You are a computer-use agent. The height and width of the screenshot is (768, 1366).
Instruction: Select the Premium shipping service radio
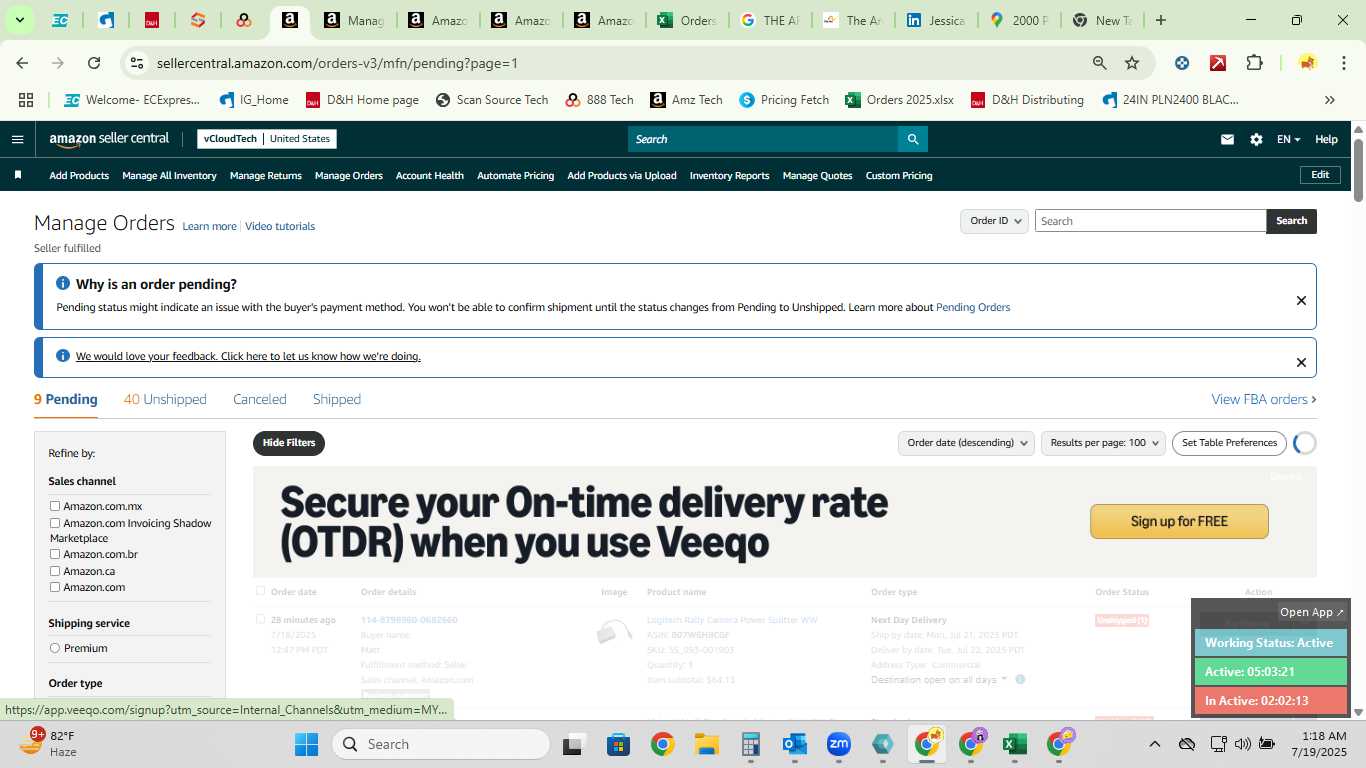(x=55, y=648)
